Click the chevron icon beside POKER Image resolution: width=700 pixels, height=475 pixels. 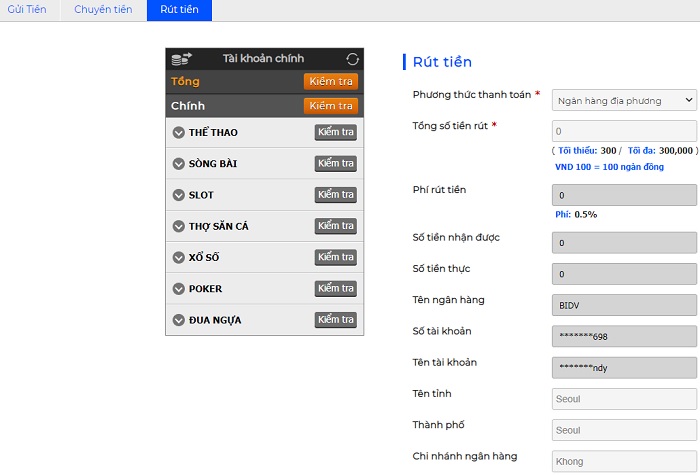click(x=178, y=289)
